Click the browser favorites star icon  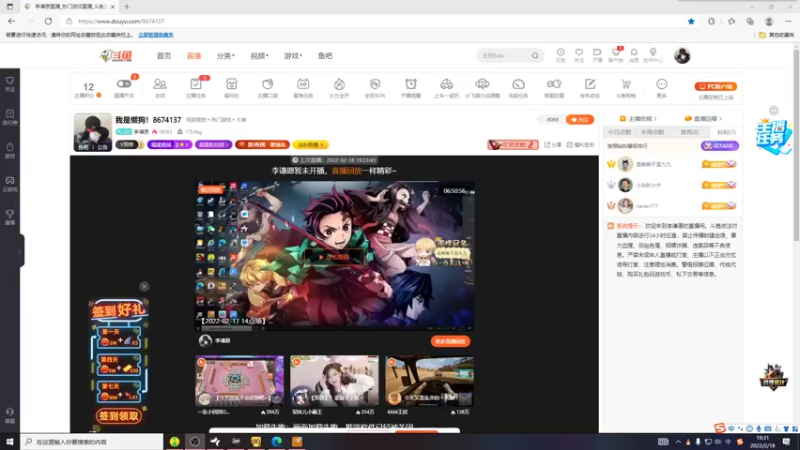click(691, 21)
